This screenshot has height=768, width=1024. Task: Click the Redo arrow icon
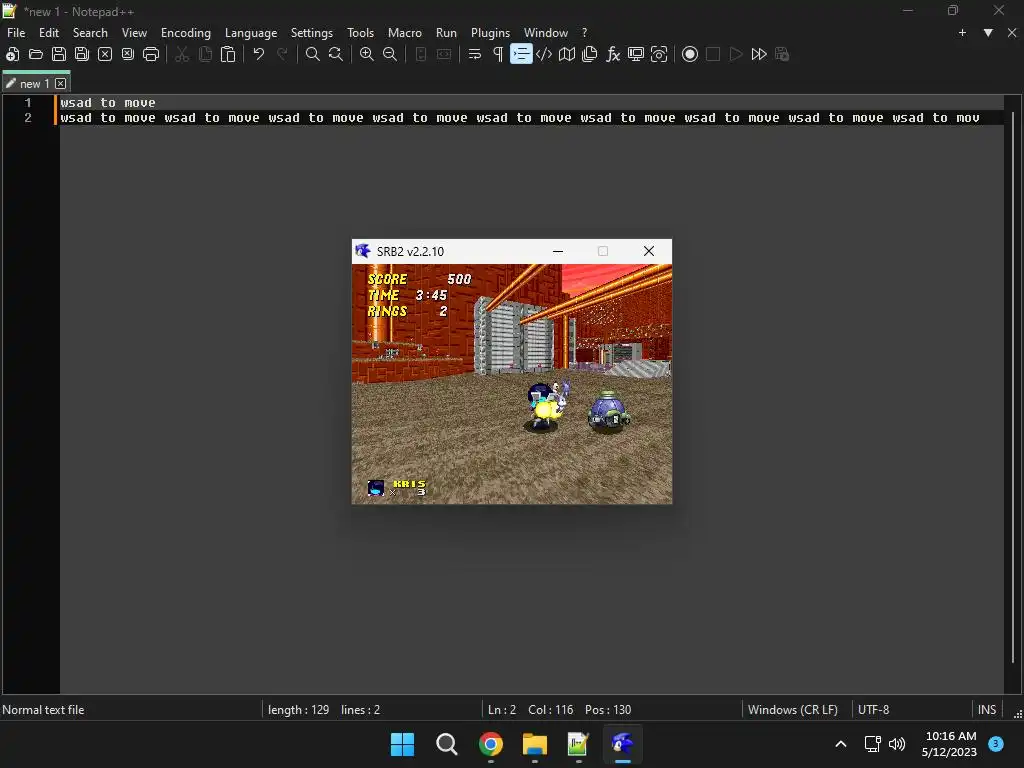pos(282,54)
